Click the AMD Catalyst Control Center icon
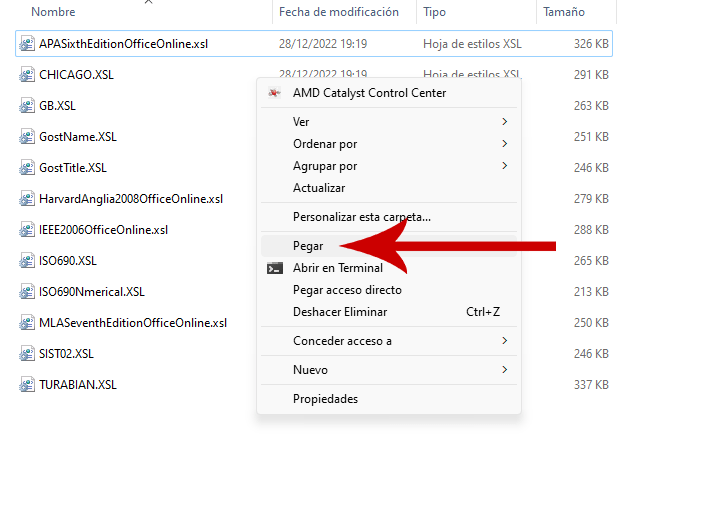Viewport: 709px width, 505px height. click(x=274, y=93)
